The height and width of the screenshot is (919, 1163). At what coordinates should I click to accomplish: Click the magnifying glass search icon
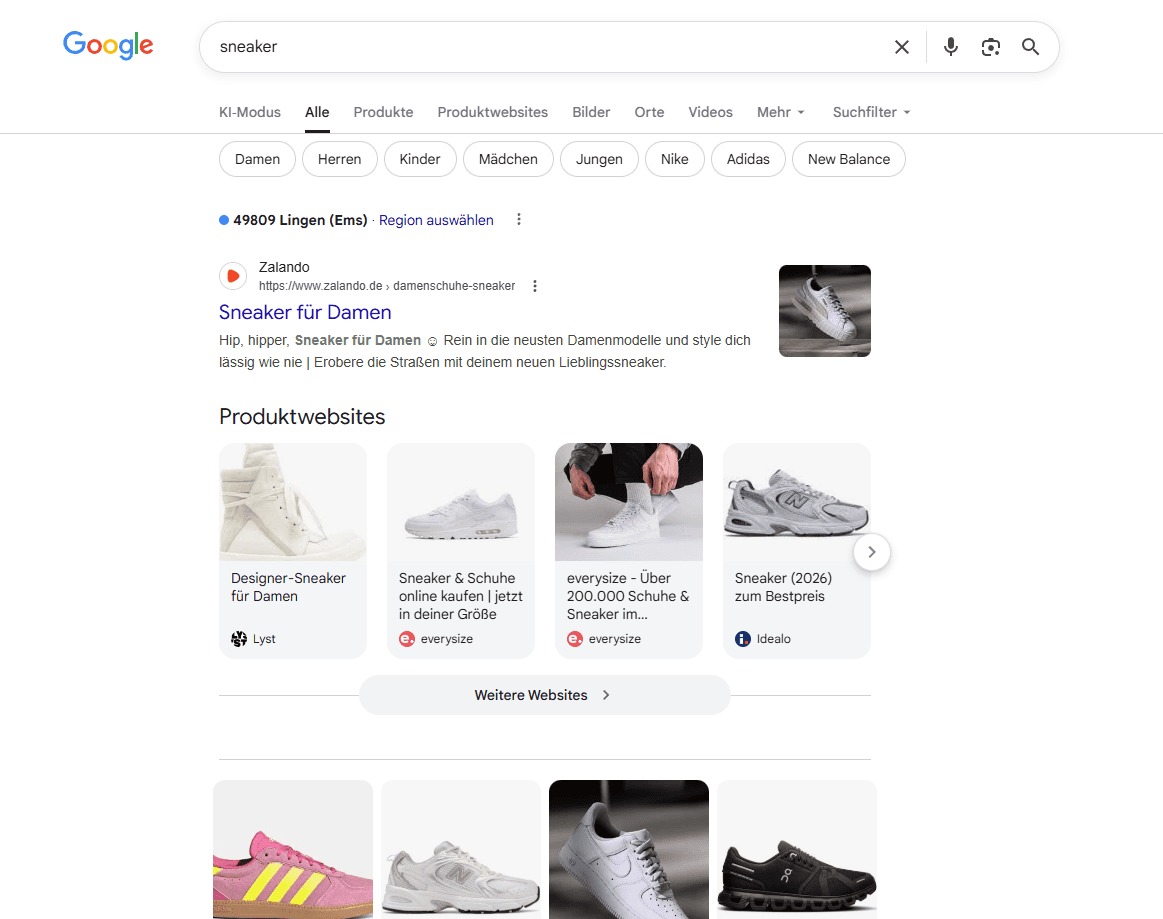click(1030, 47)
